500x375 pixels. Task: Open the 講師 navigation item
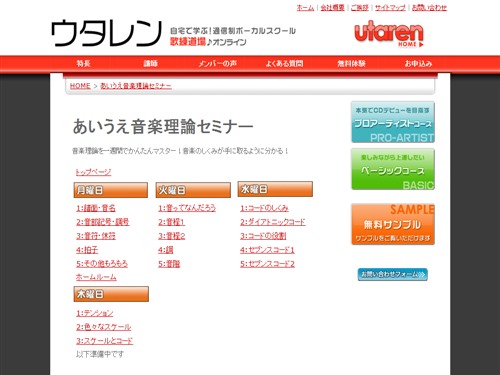[x=150, y=63]
